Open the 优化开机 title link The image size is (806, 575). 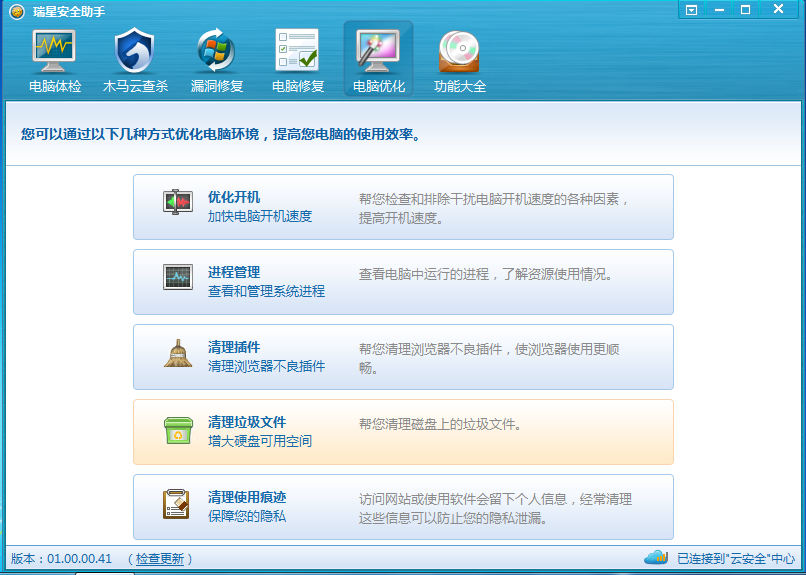pos(234,197)
